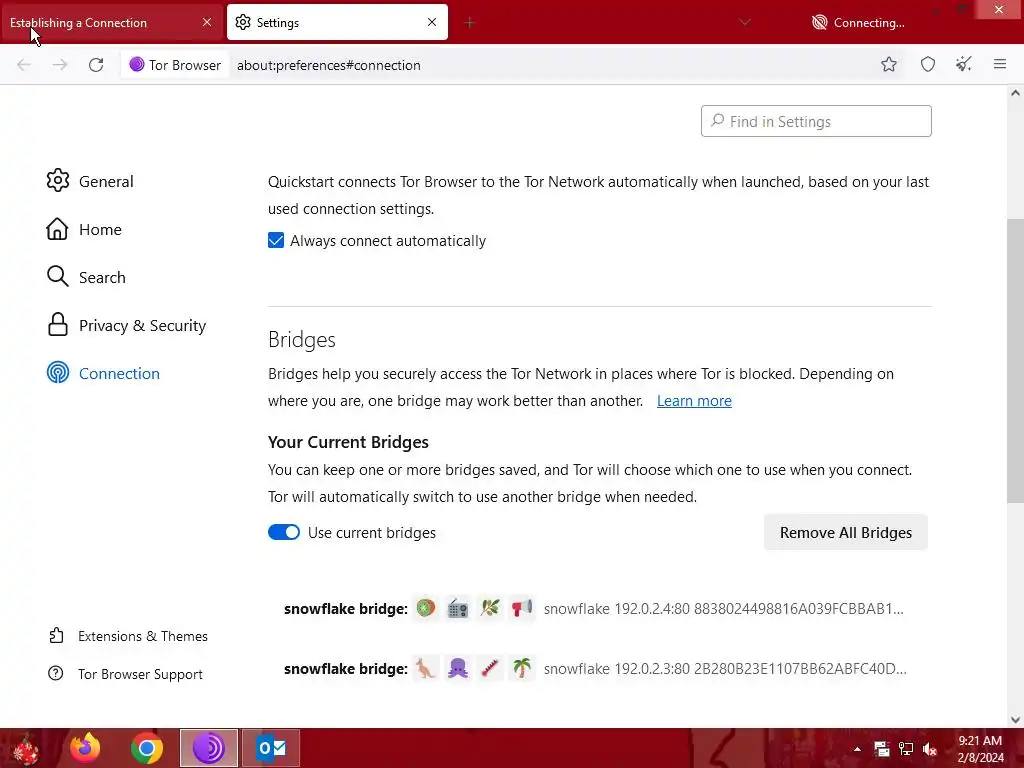This screenshot has width=1024, height=768.
Task: Open Tor Browser Support link
Action: pos(125,674)
